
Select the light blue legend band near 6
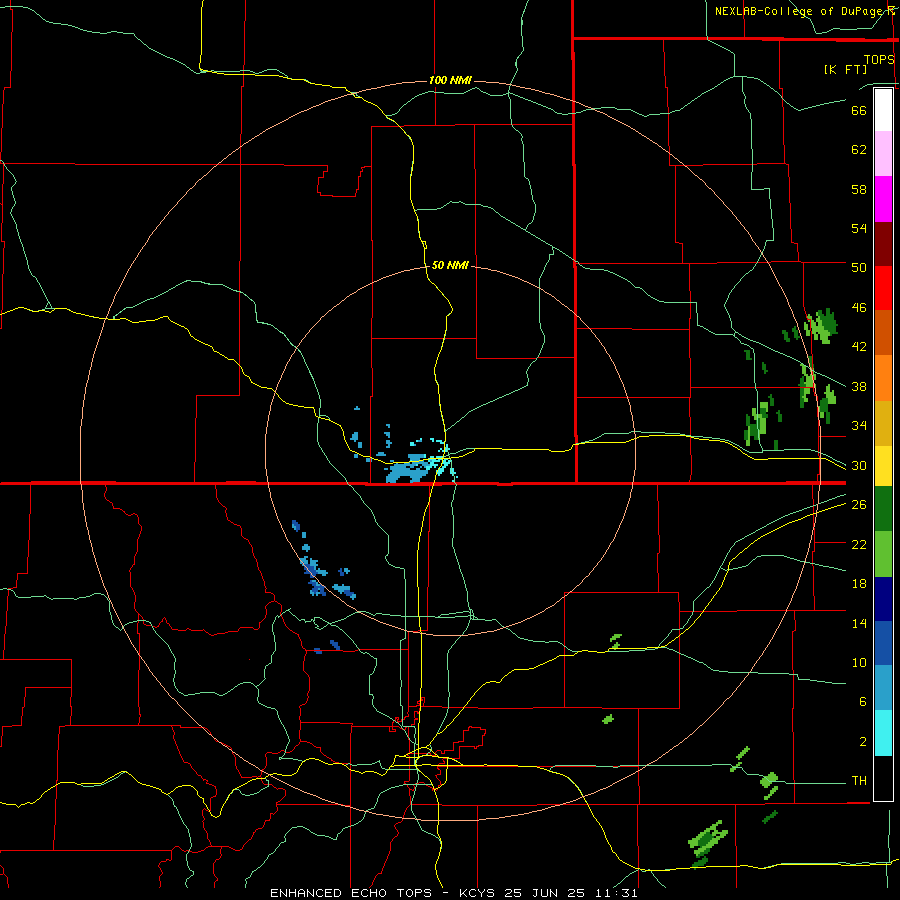tap(883, 688)
